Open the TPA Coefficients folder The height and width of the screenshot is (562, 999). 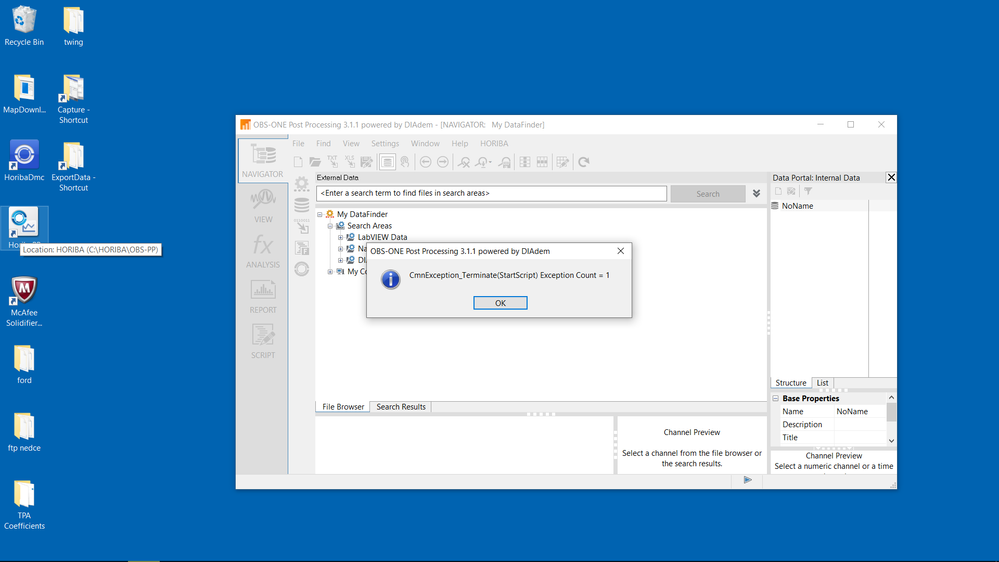[x=24, y=505]
